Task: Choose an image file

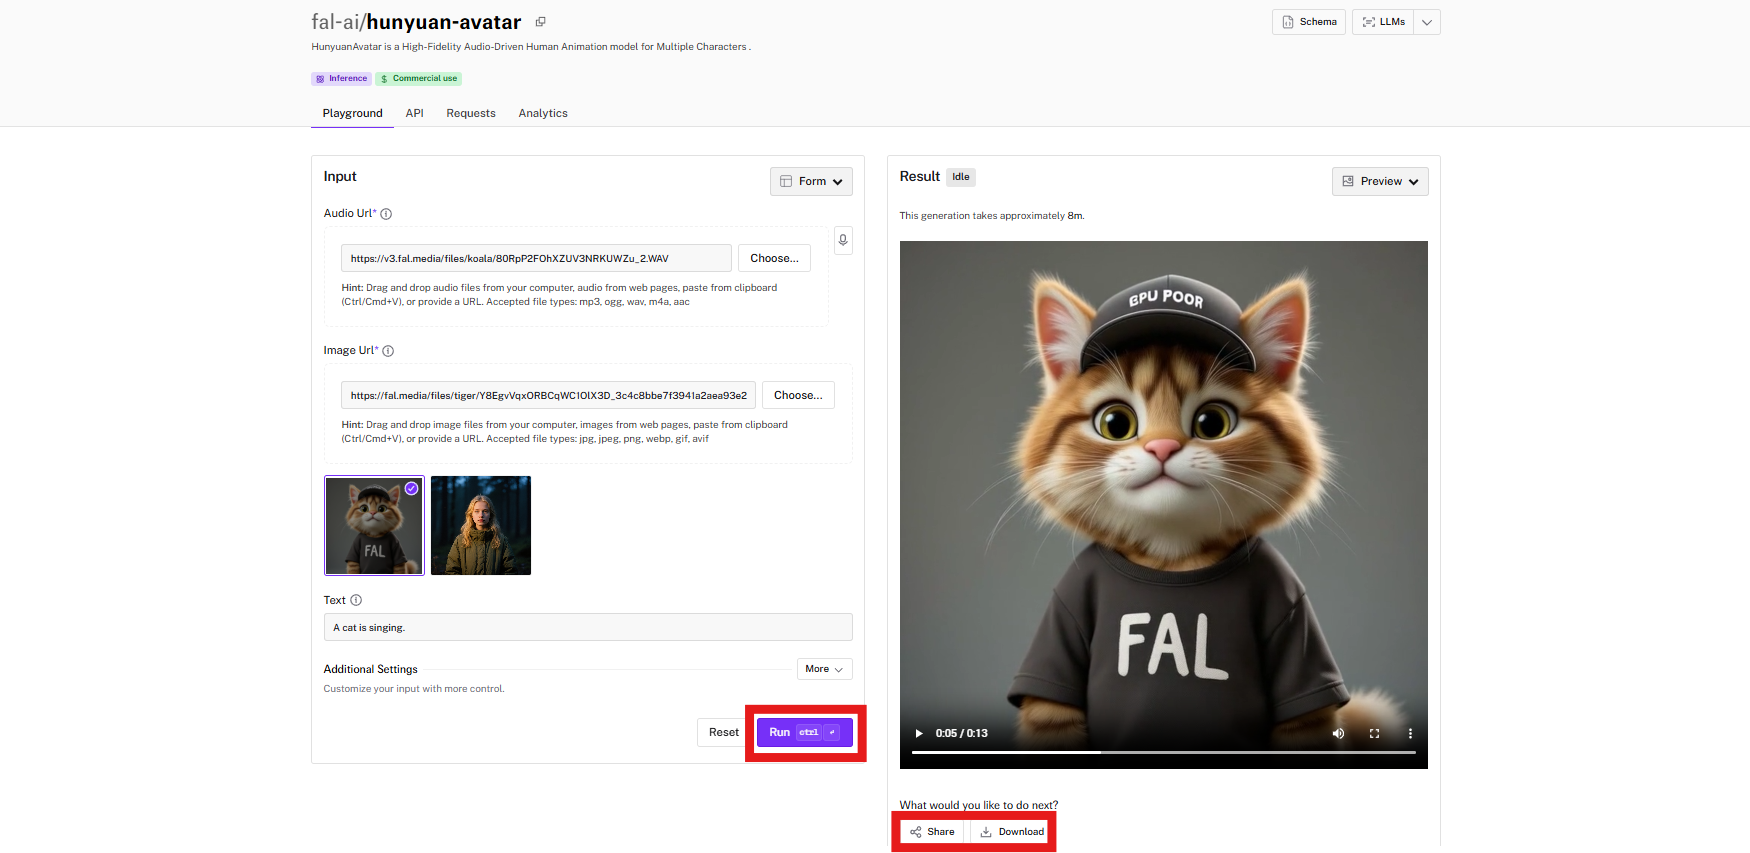Action: pyautogui.click(x=798, y=395)
